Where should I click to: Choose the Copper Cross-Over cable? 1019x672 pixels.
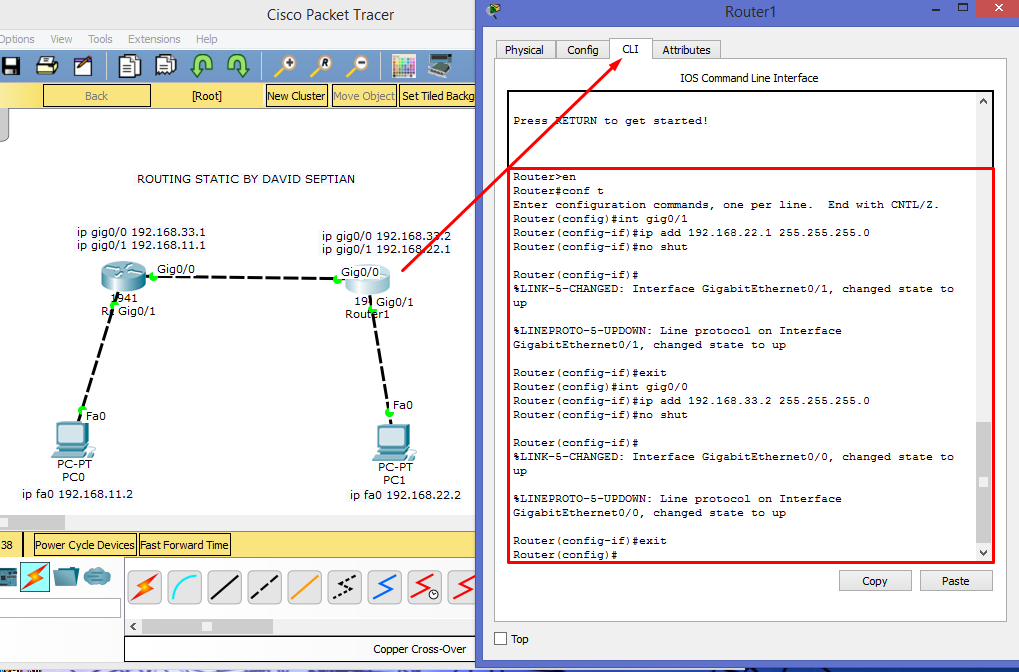264,587
